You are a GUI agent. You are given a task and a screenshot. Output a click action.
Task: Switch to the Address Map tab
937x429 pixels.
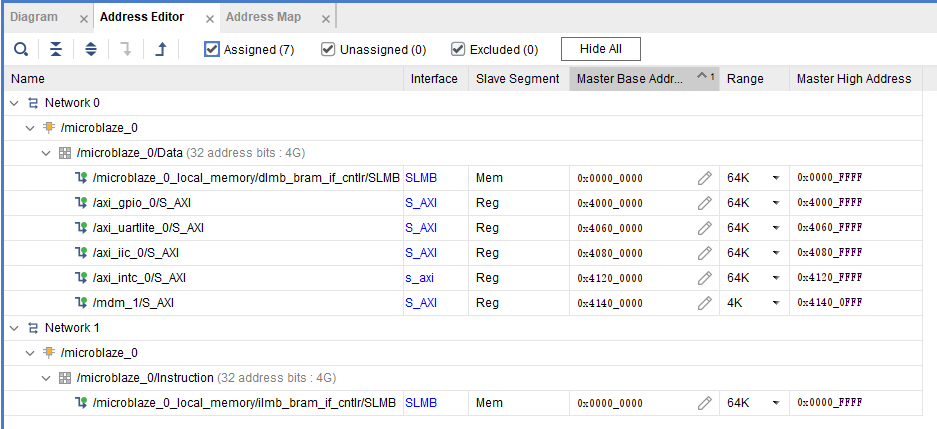[x=264, y=17]
